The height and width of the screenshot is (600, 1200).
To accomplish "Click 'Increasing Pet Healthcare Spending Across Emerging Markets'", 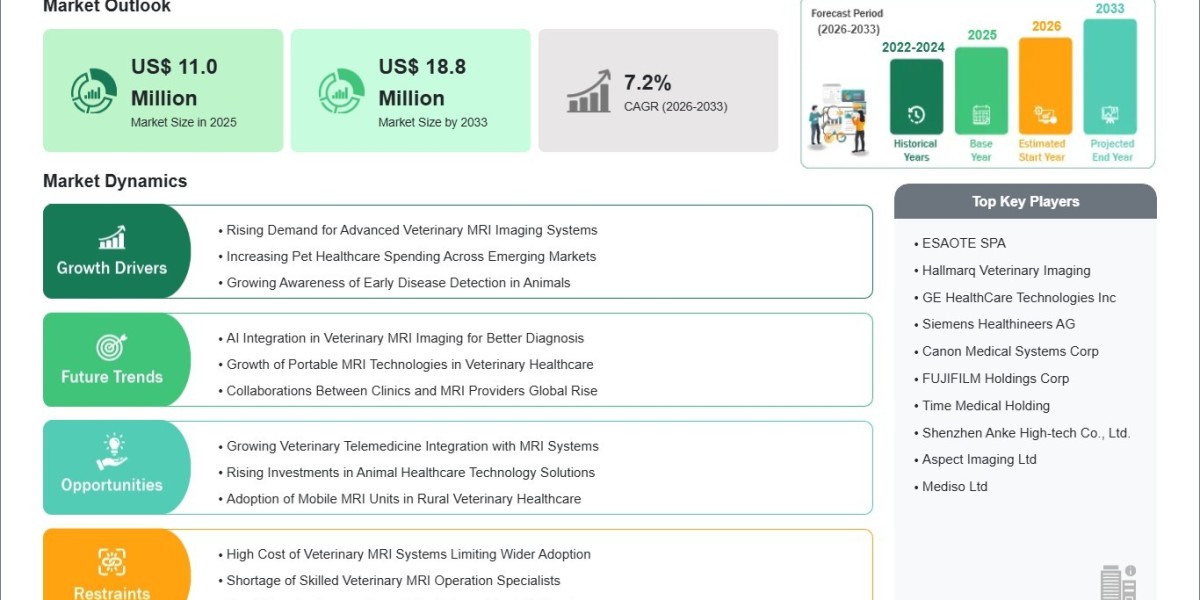I will coord(411,256).
